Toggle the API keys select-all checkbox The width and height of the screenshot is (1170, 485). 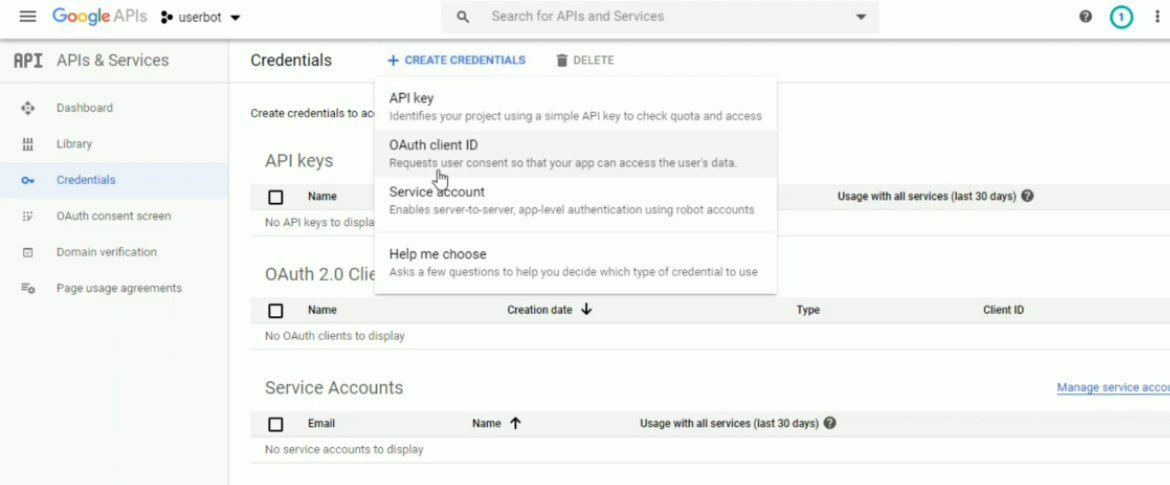pyautogui.click(x=276, y=197)
